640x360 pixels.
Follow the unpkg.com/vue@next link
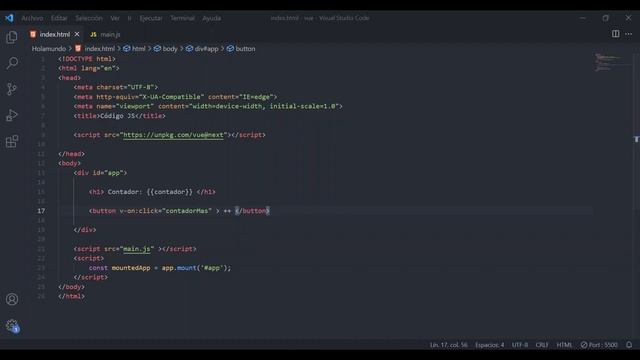(173, 135)
